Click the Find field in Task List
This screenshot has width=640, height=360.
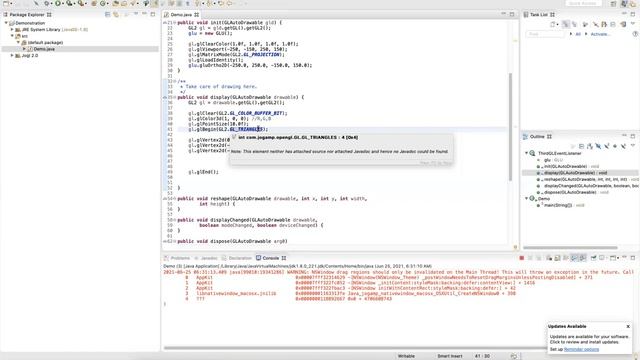(545, 34)
